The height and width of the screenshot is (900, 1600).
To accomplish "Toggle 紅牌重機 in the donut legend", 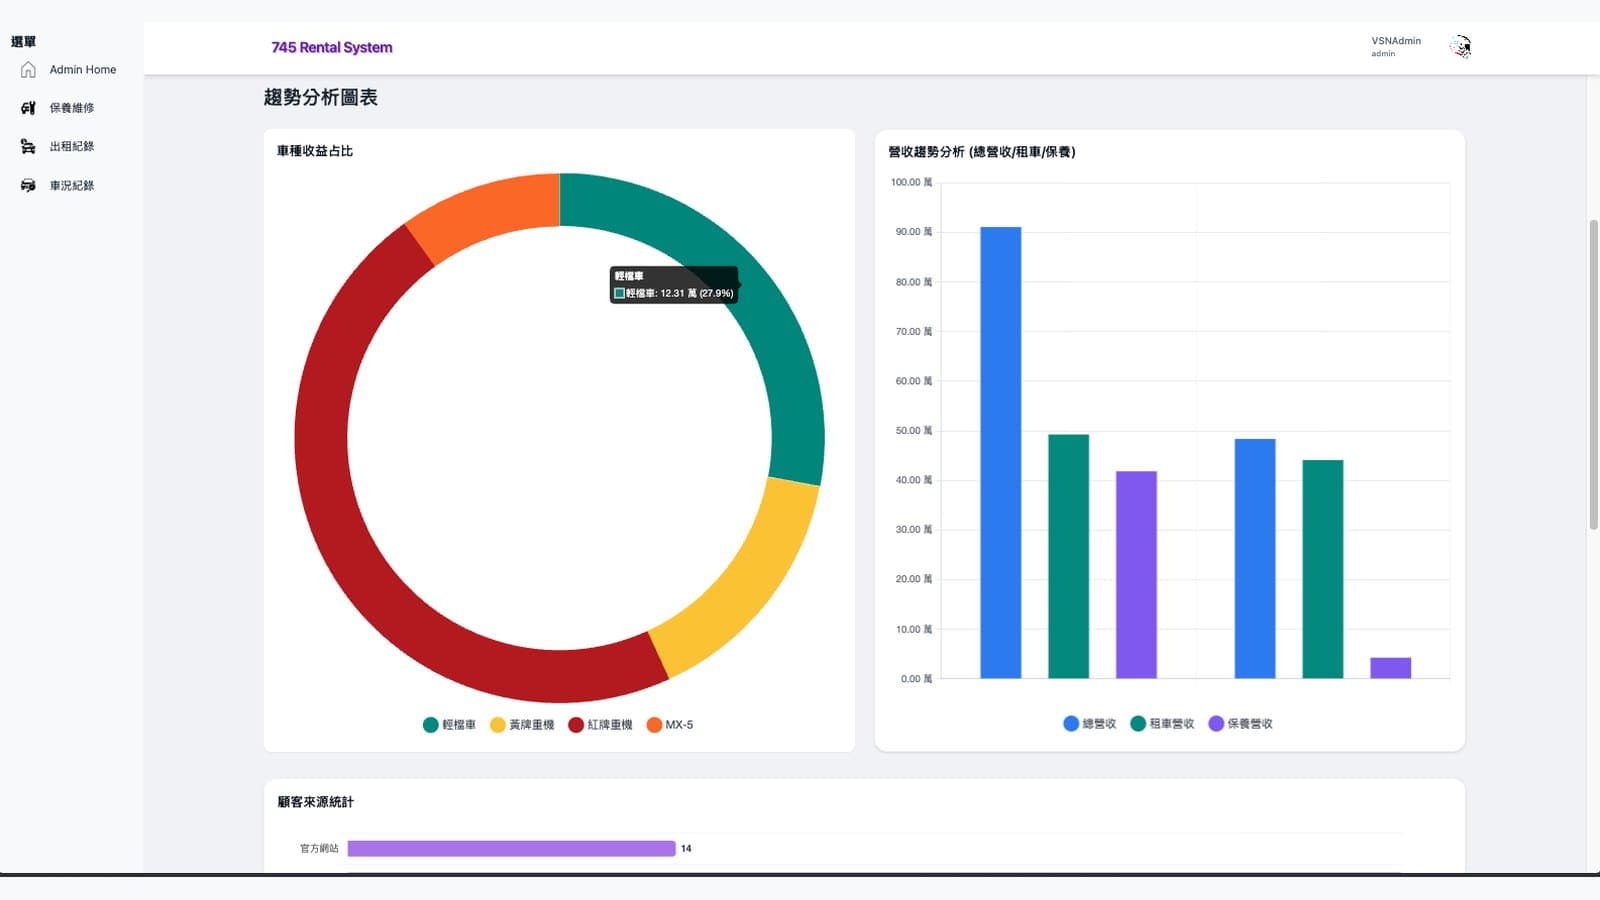I will click(x=600, y=725).
